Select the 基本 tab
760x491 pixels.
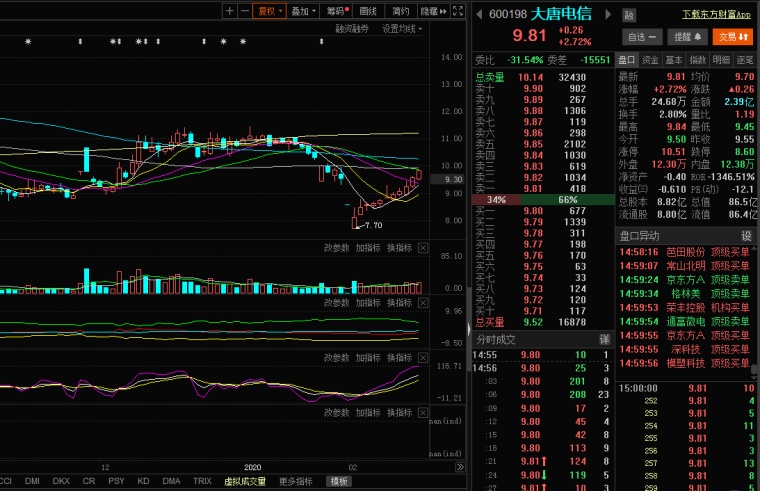(674, 60)
